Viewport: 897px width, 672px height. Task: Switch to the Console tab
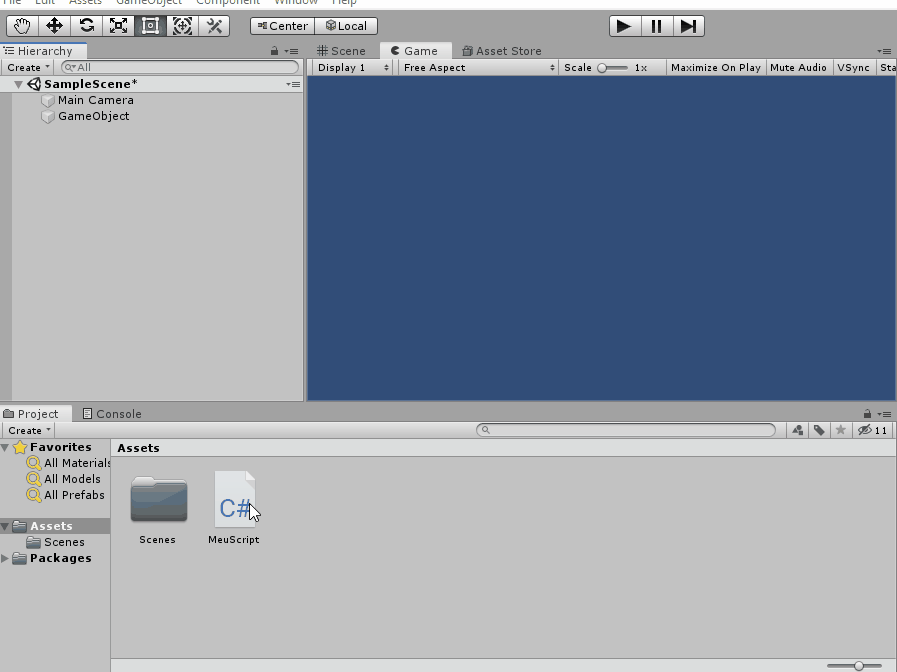pos(112,413)
